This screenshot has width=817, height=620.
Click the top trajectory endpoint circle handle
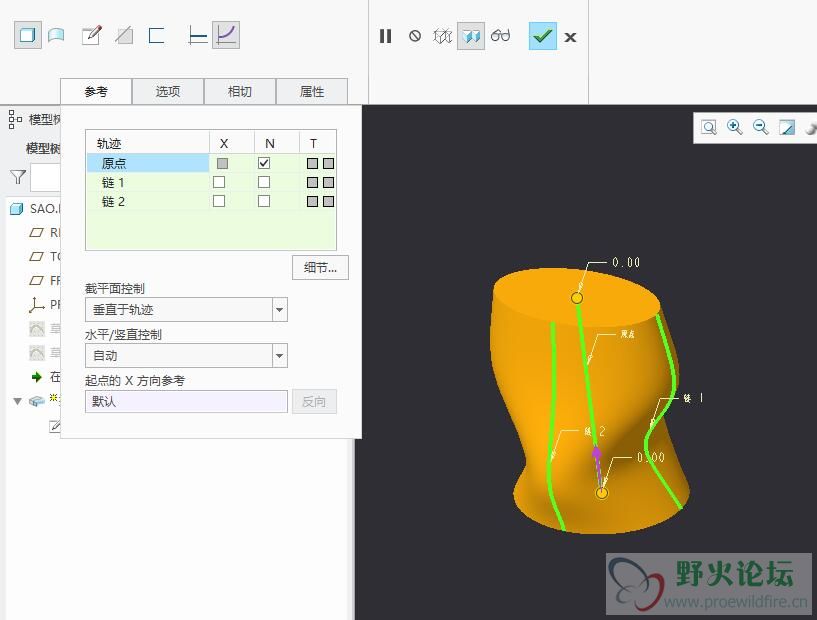coord(577,297)
